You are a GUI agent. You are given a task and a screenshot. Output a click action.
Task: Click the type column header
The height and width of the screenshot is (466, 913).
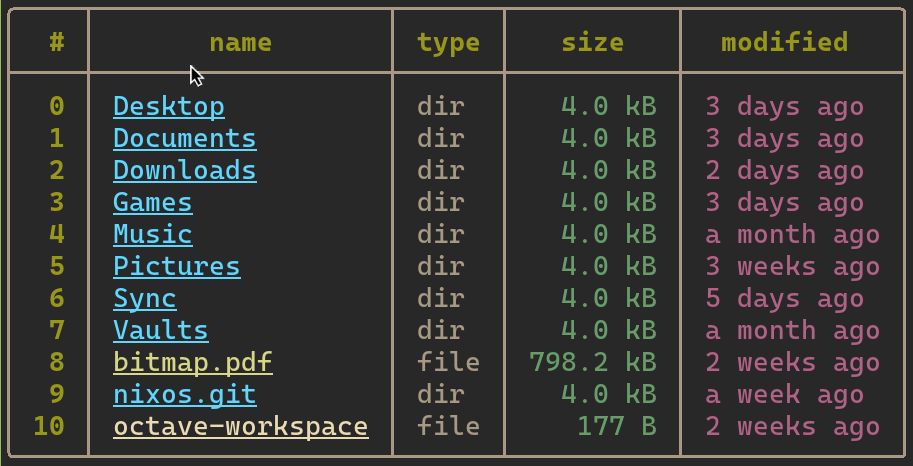(448, 43)
